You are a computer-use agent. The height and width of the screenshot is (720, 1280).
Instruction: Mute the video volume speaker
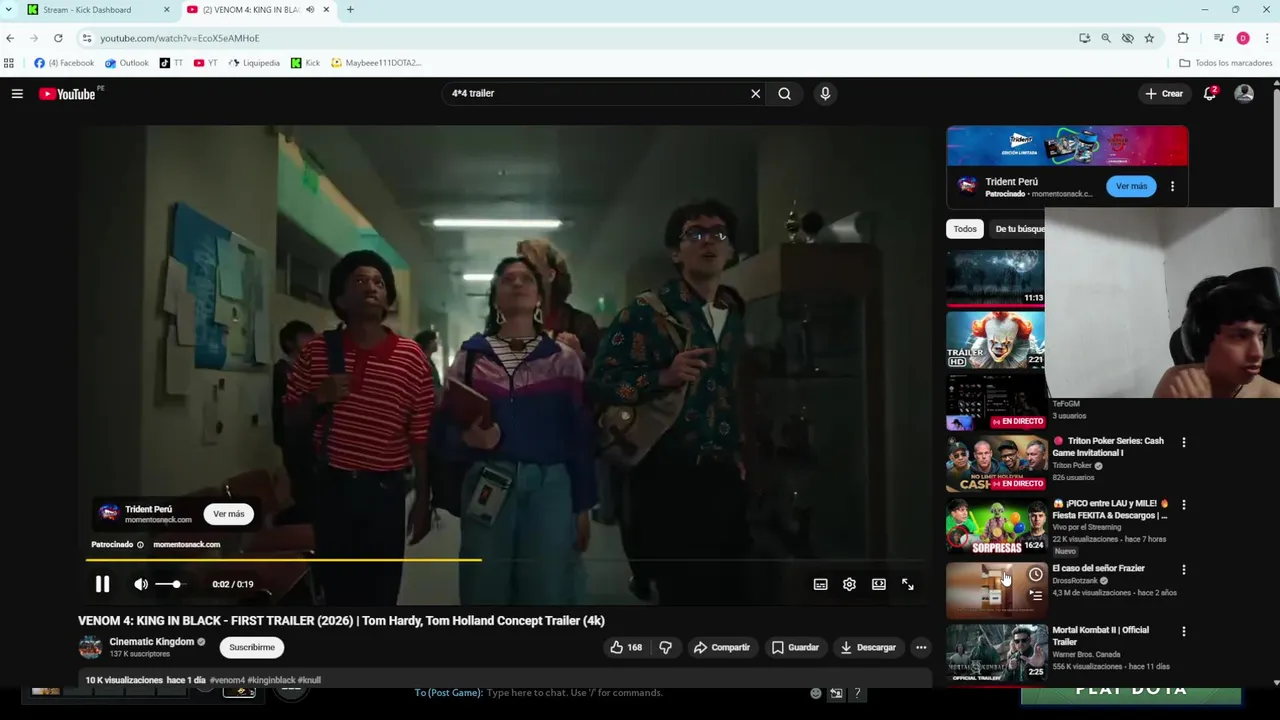pos(141,584)
